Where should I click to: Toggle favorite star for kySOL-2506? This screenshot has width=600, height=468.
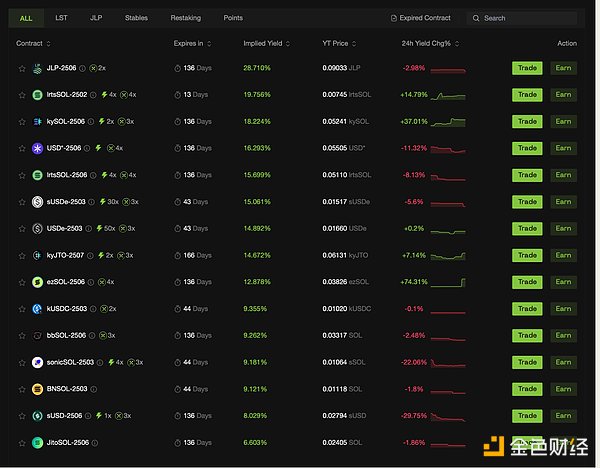(22, 122)
